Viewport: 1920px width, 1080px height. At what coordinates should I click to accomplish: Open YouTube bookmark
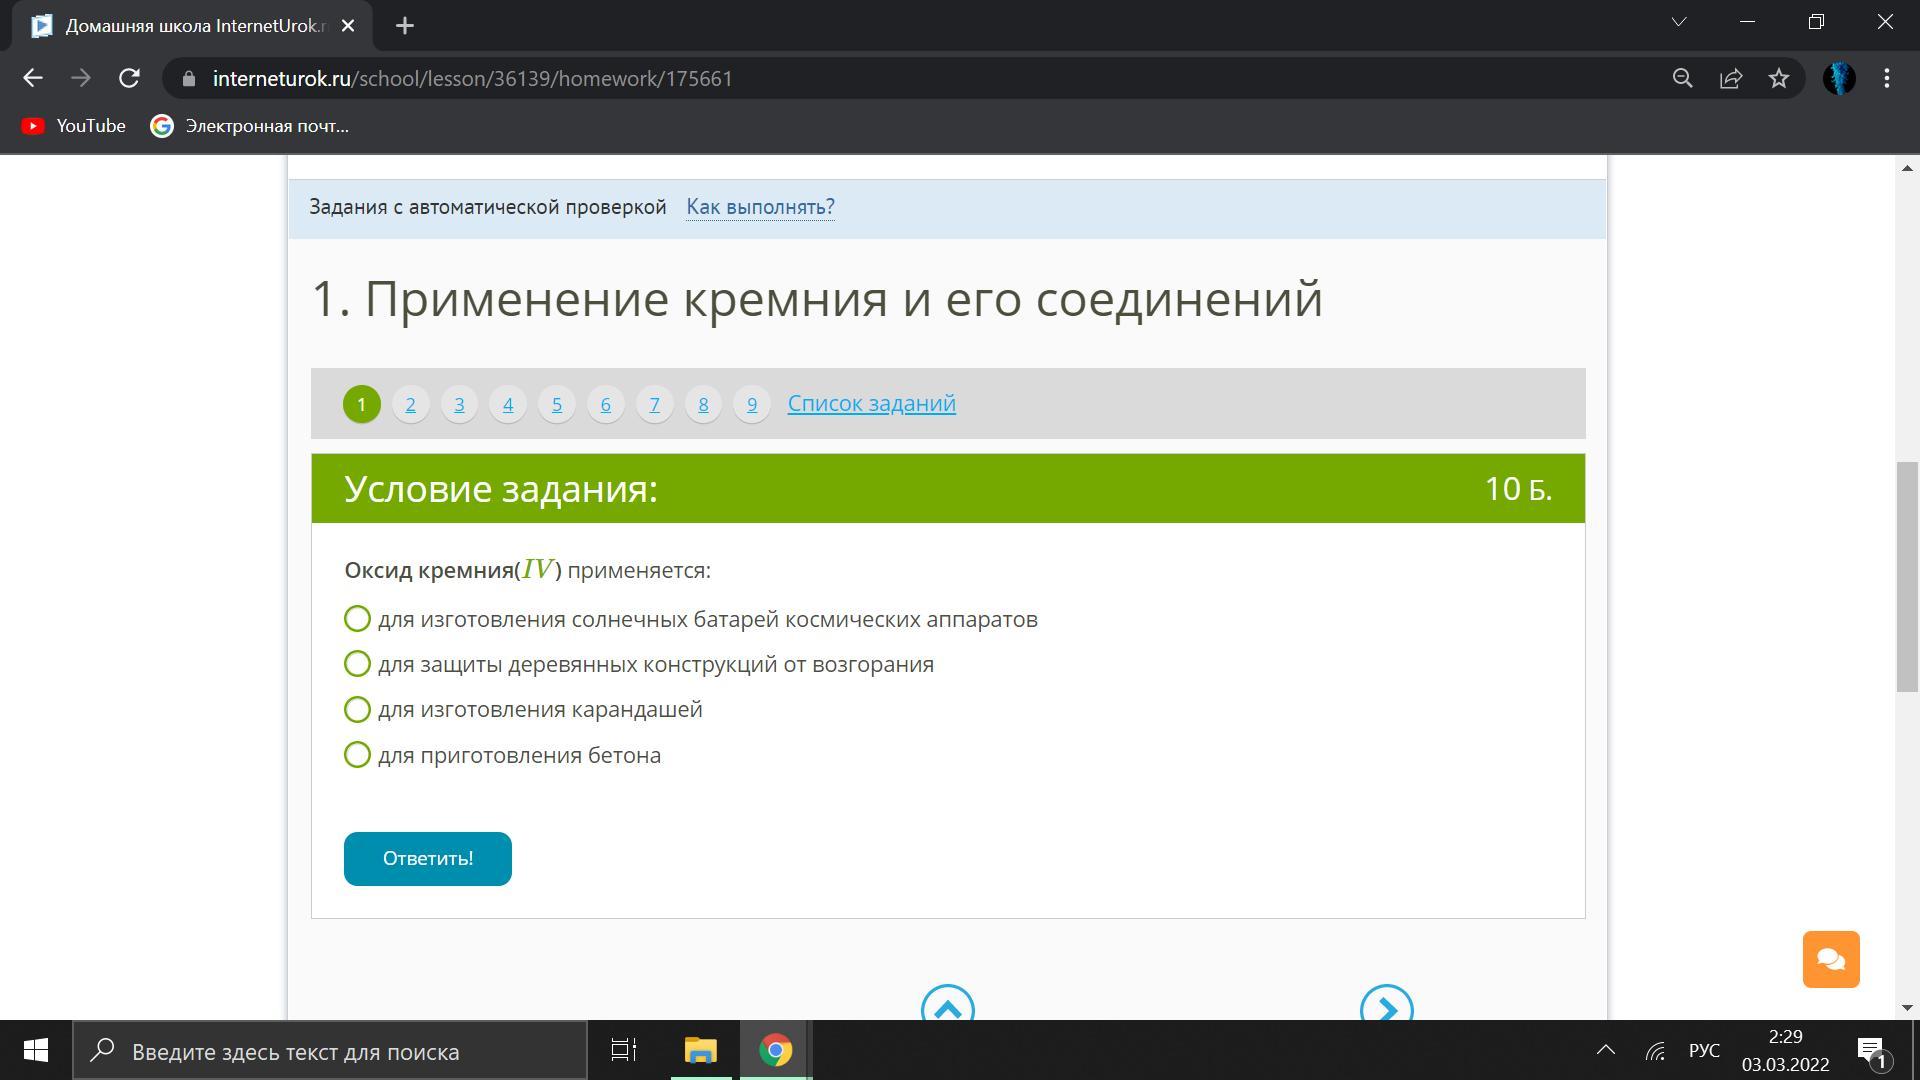[x=74, y=126]
